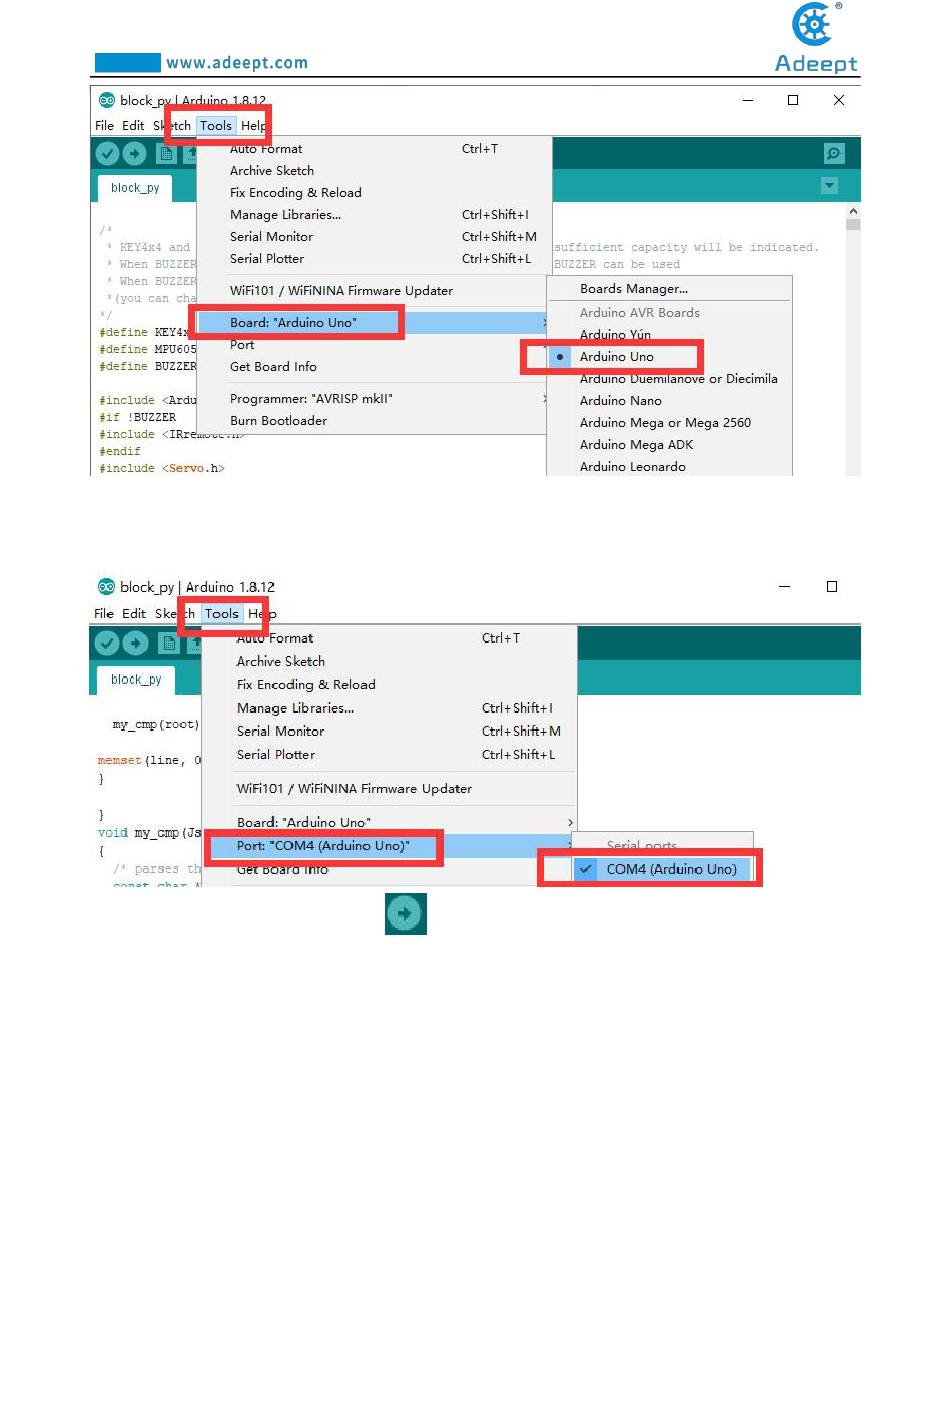Screen dimensions: 950x1408
Task: Click code line my_cmp(root) in lower editor
Action: click(156, 724)
